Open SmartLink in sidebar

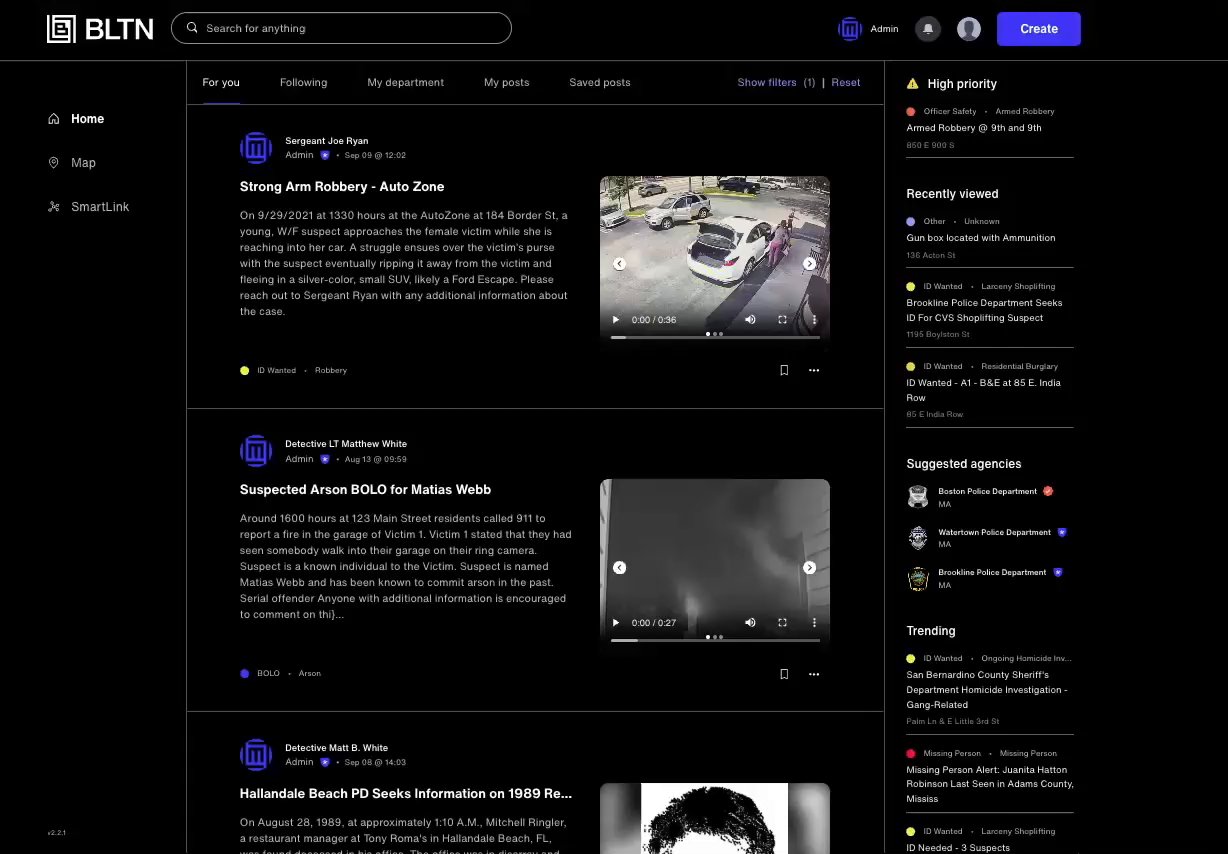tap(100, 207)
